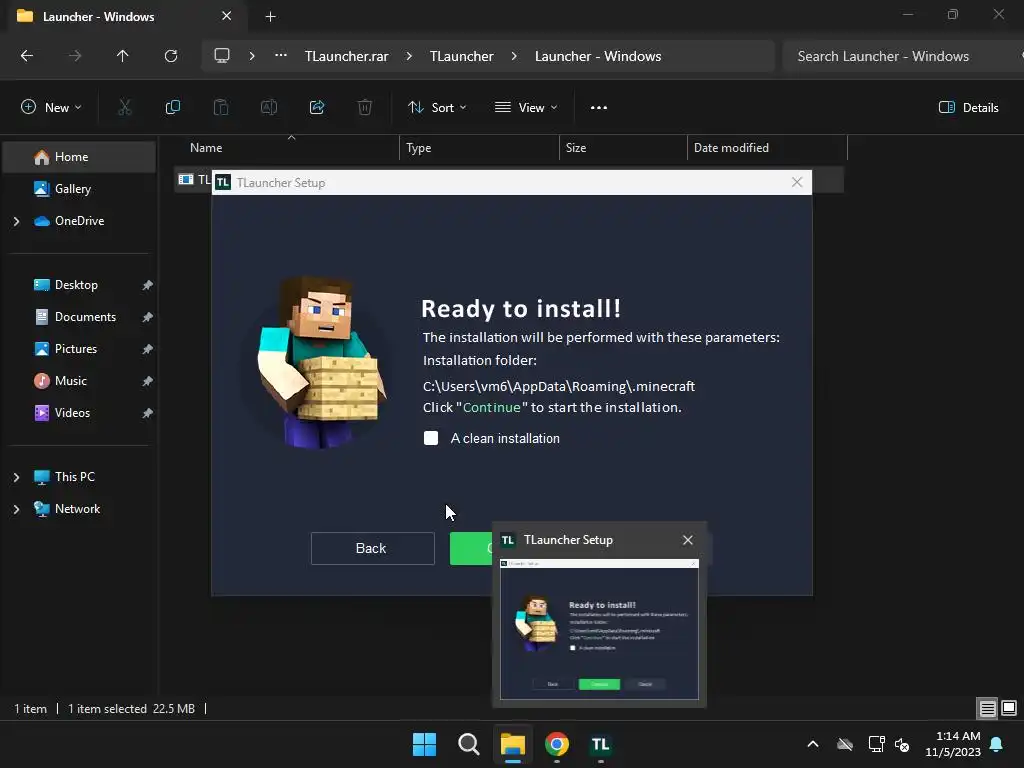This screenshot has height=768, width=1024.
Task: Open the New item dropdown in Explorer
Action: tap(52, 108)
